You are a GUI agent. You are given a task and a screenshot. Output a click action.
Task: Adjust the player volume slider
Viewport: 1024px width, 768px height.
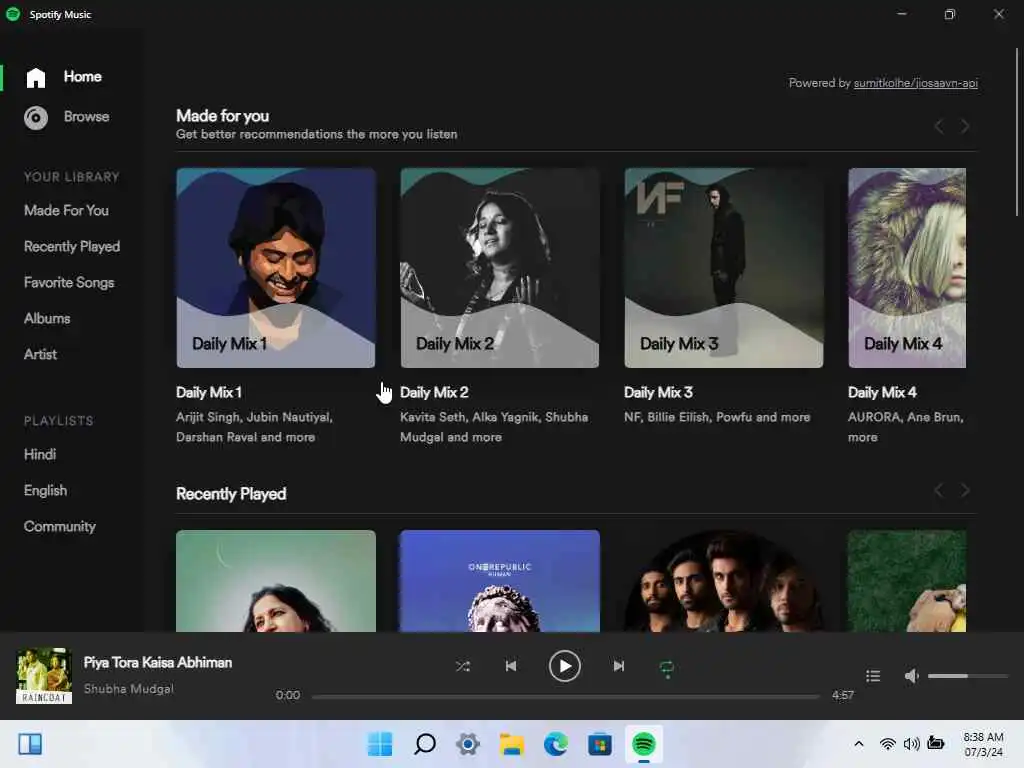tap(968, 676)
